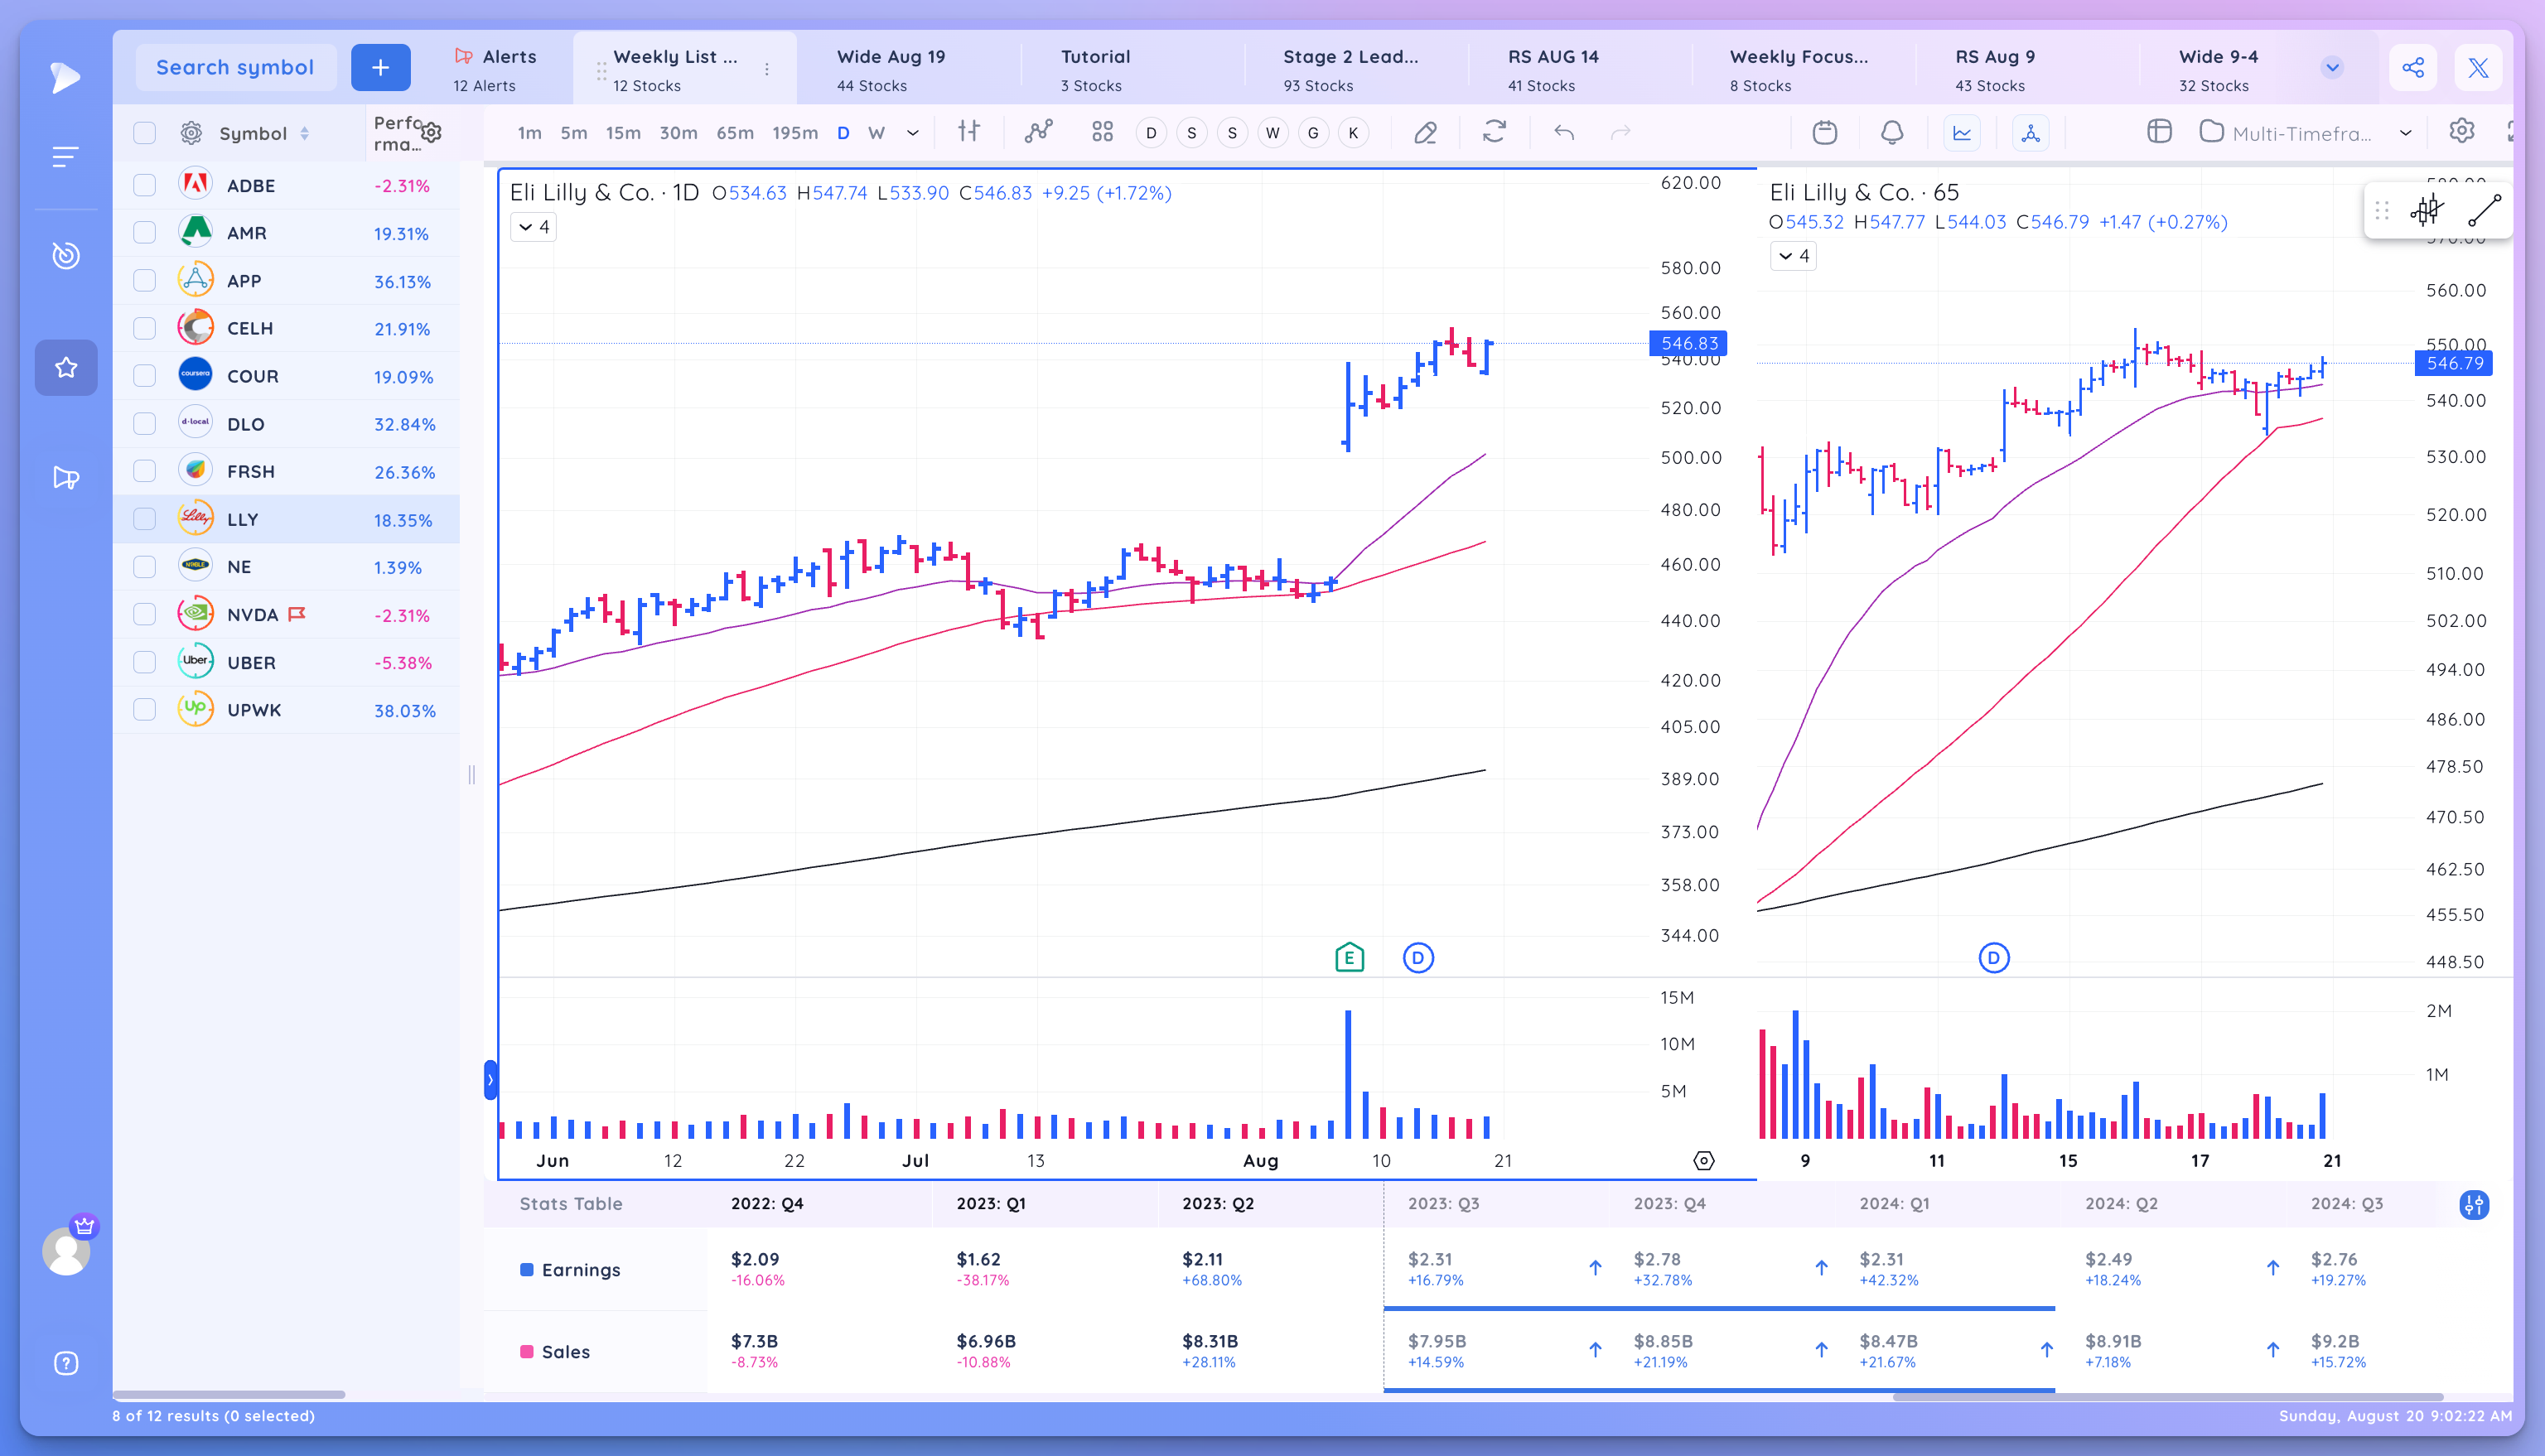Check the AMR row checkbox
This screenshot has width=2545, height=1456.
pyautogui.click(x=145, y=232)
